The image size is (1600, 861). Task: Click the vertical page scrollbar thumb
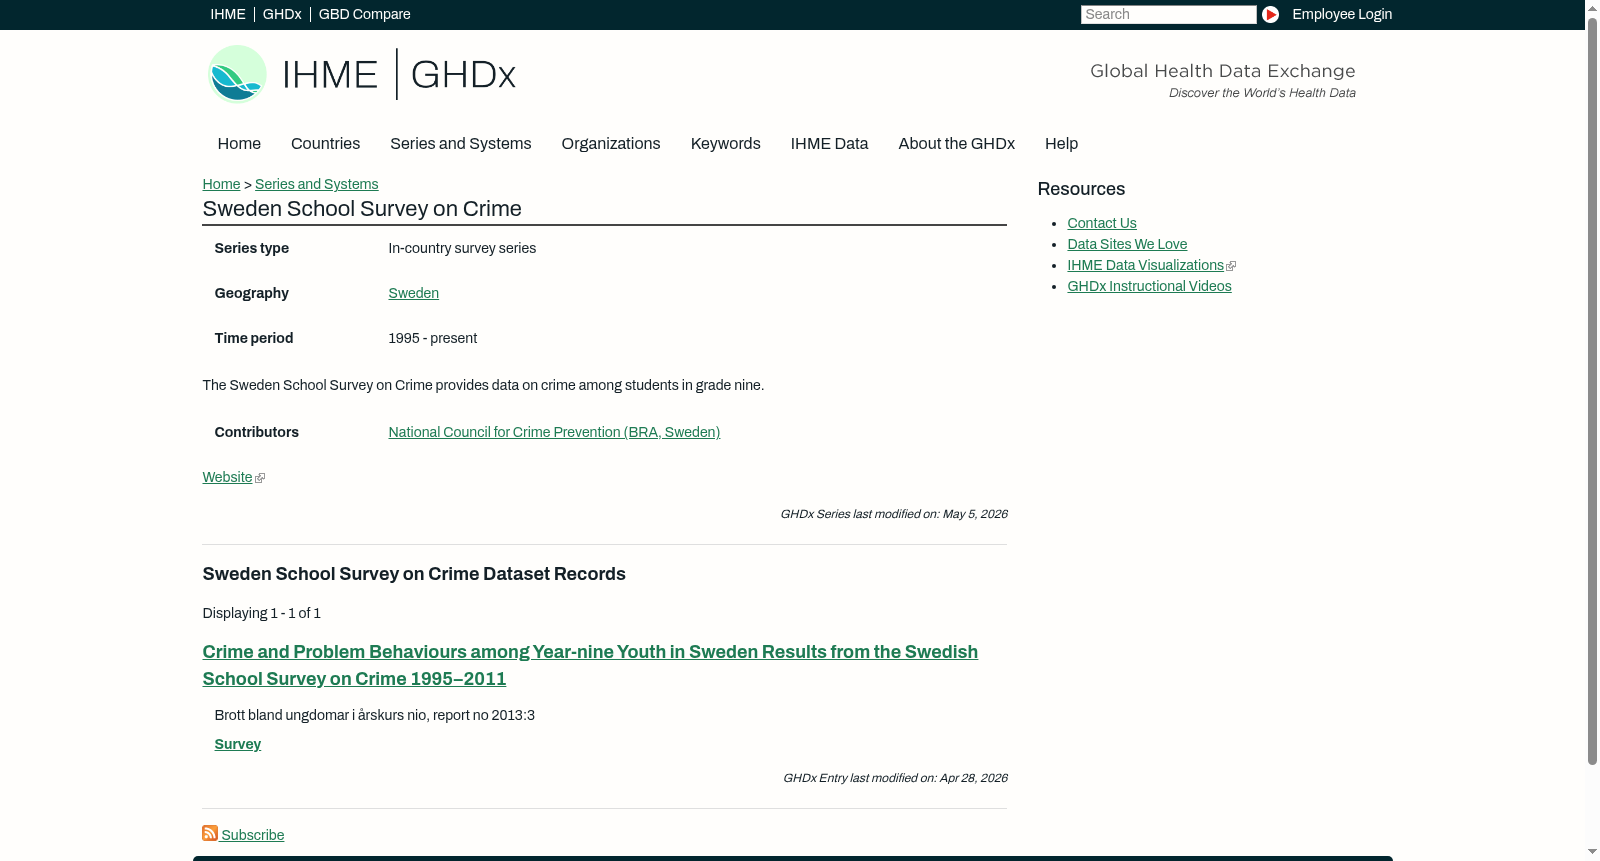[1592, 390]
